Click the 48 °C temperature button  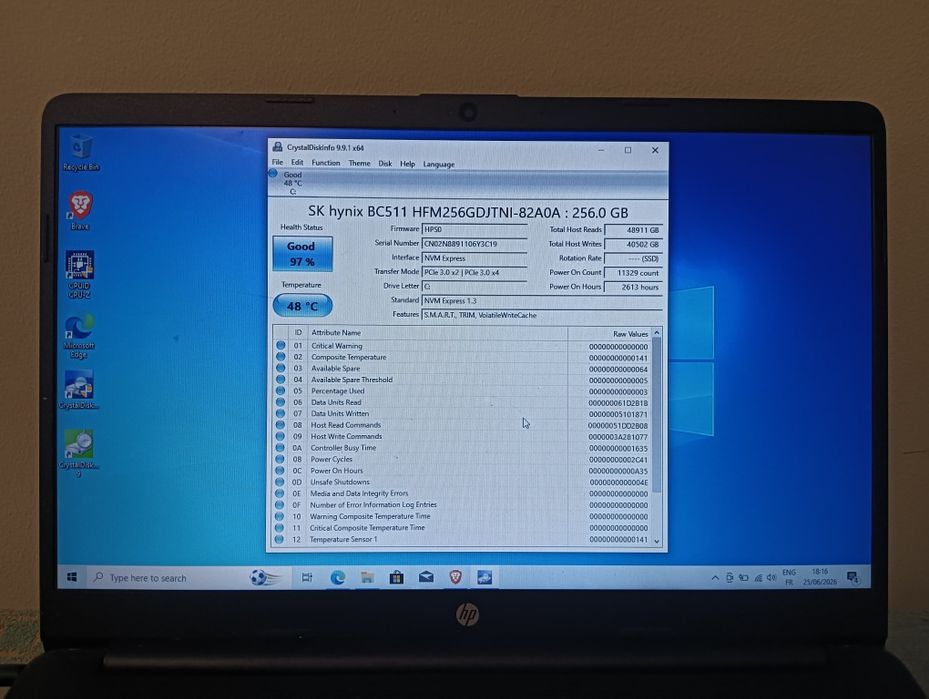[302, 306]
